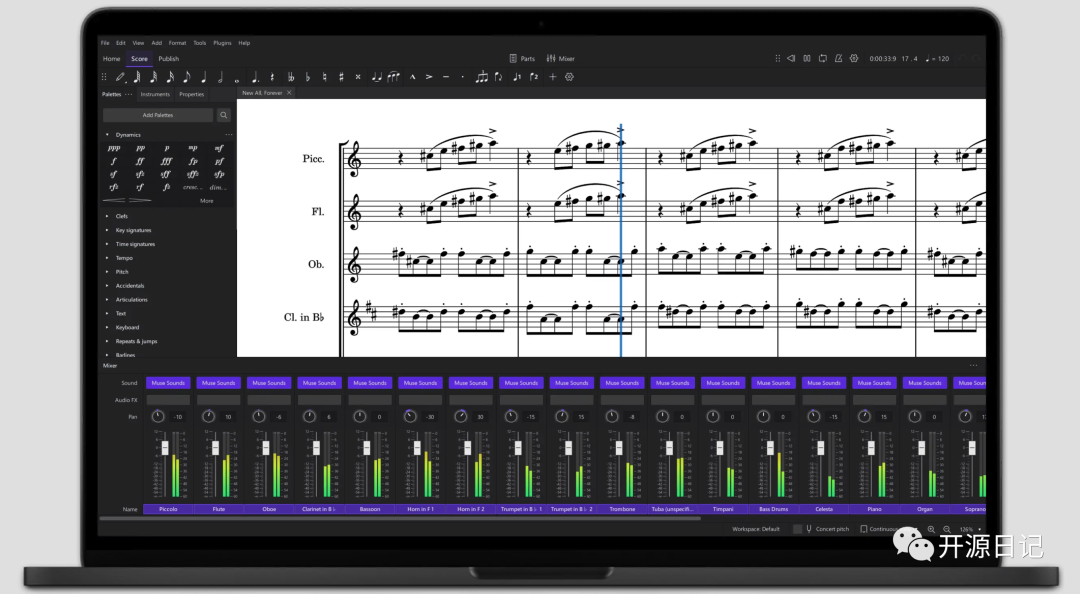1080x594 pixels.
Task: Apply sharp accidental
Action: [x=341, y=77]
